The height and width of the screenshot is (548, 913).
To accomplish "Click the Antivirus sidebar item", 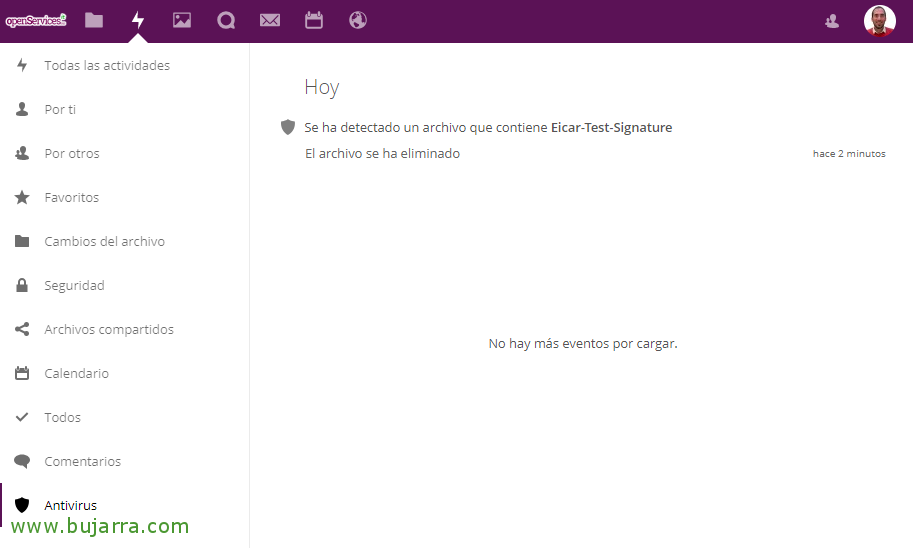I will coord(70,506).
